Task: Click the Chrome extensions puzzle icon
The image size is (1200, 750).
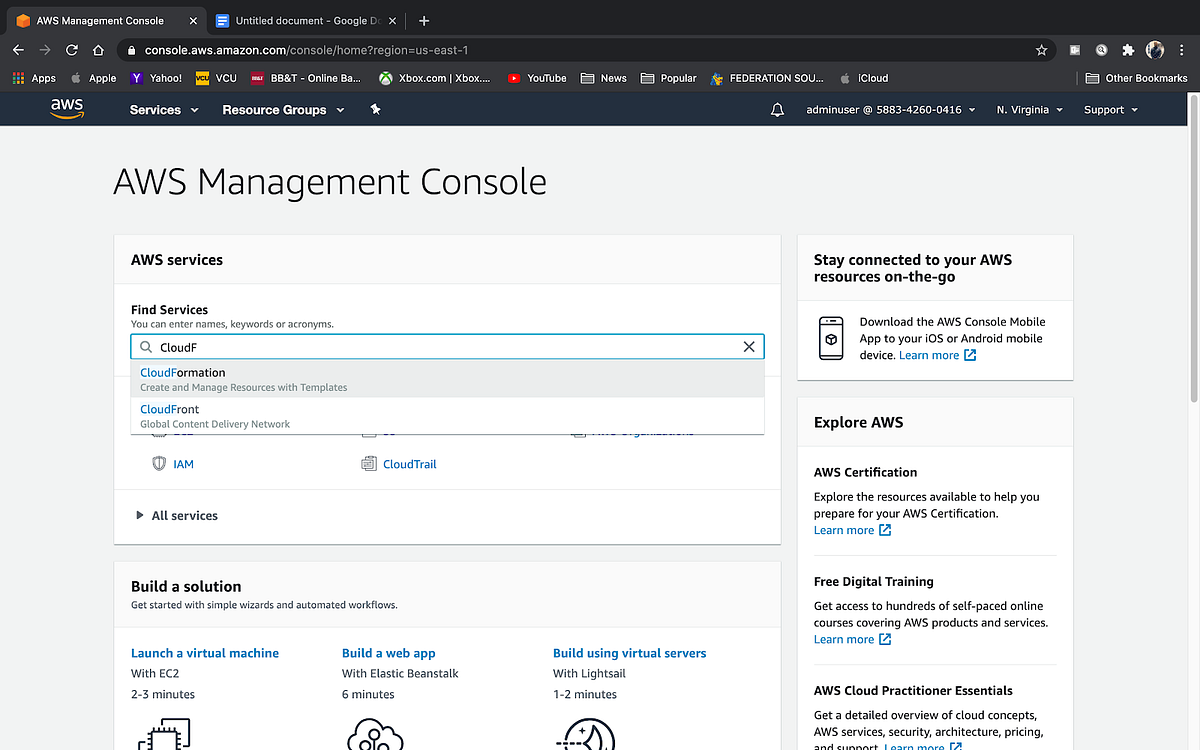Action: (1128, 50)
